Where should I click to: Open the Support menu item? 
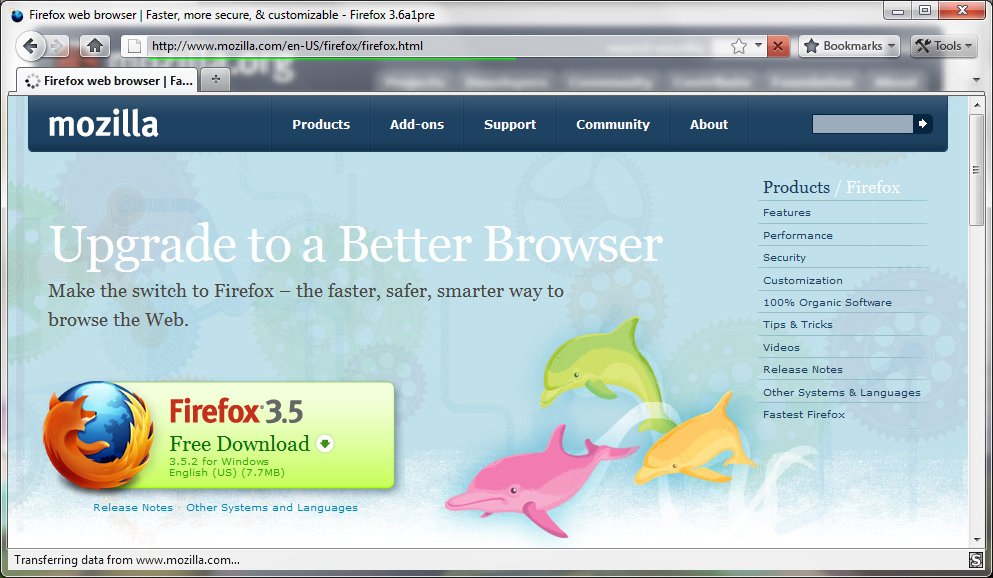tap(510, 125)
